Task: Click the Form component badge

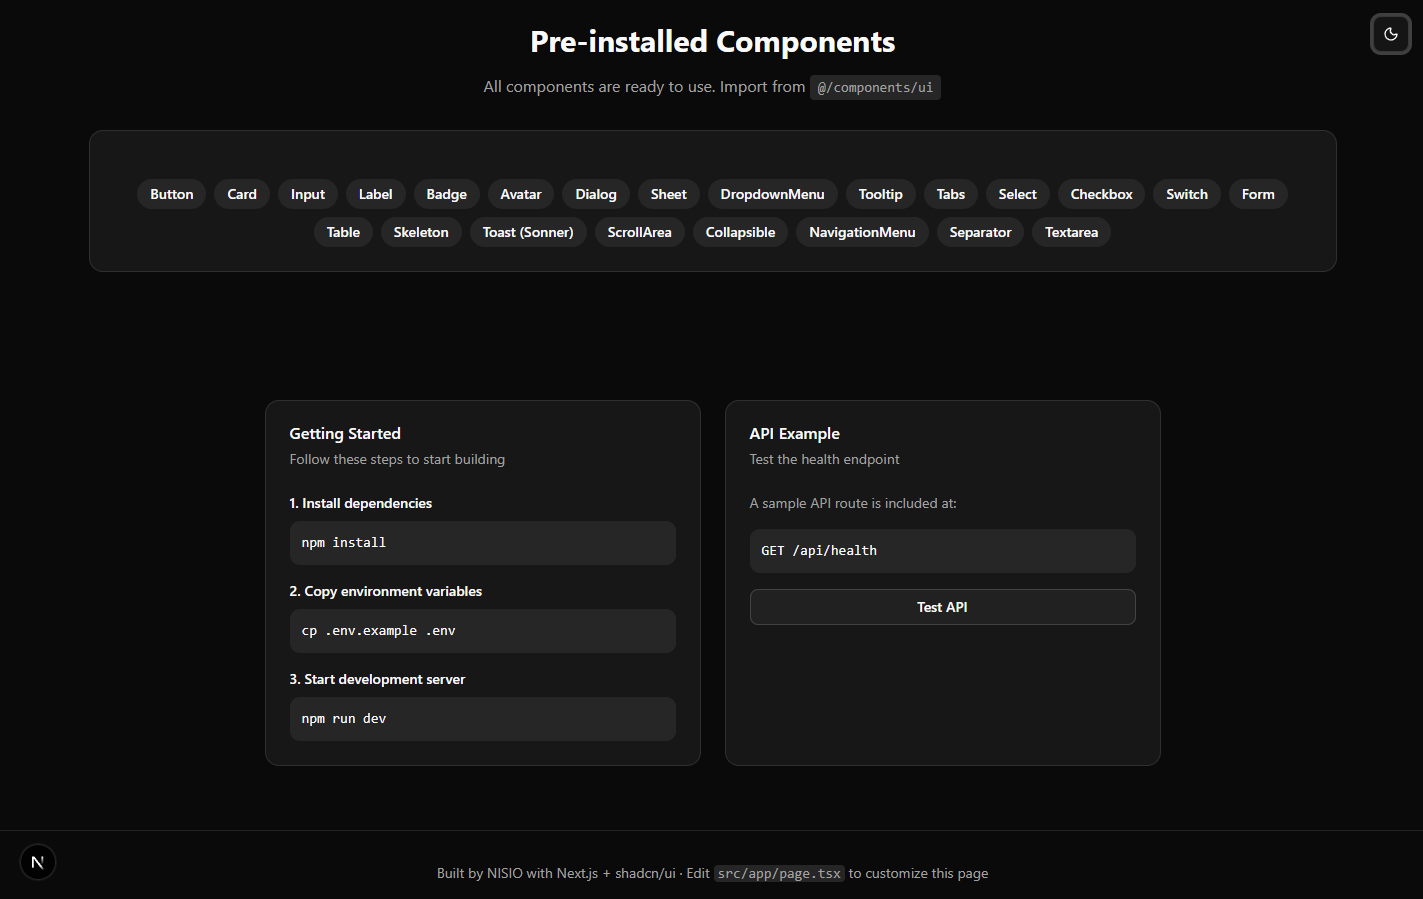Action: point(1258,194)
